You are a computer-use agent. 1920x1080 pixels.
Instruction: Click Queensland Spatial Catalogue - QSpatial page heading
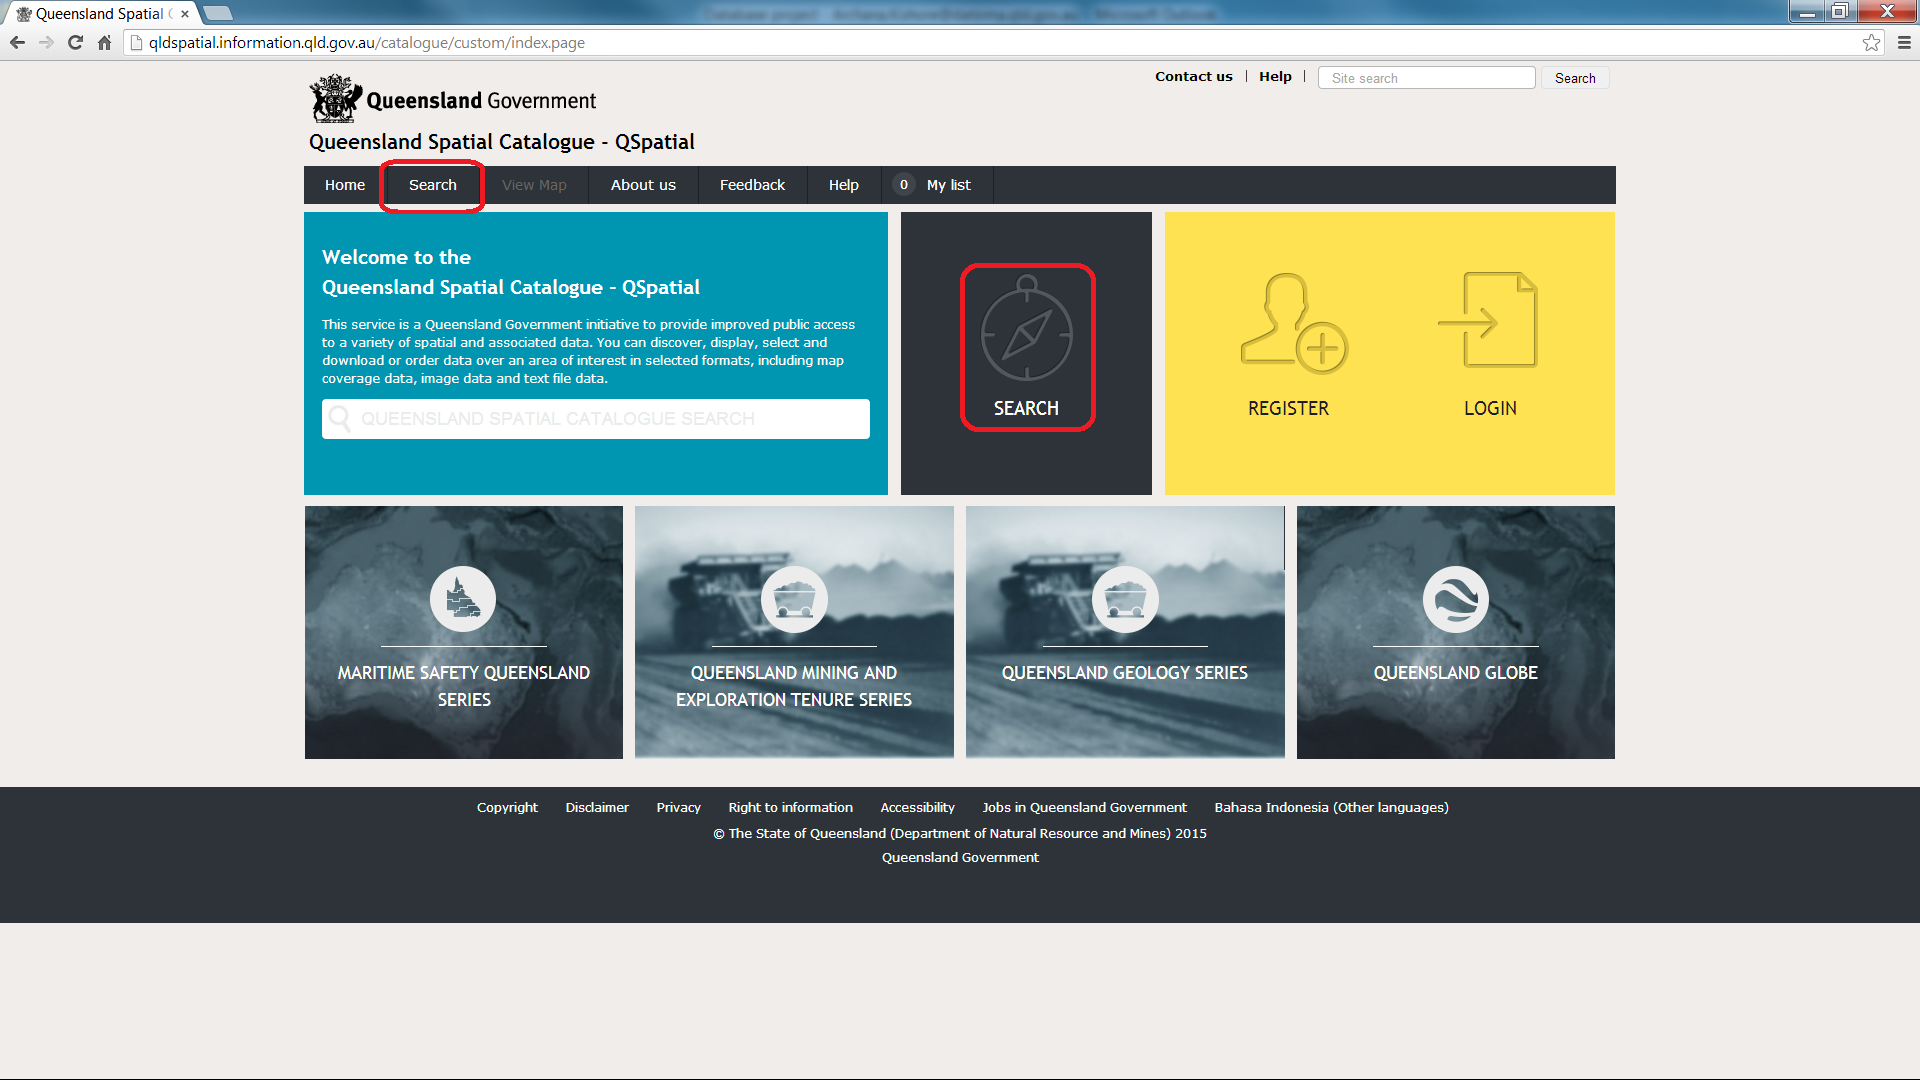(x=502, y=142)
